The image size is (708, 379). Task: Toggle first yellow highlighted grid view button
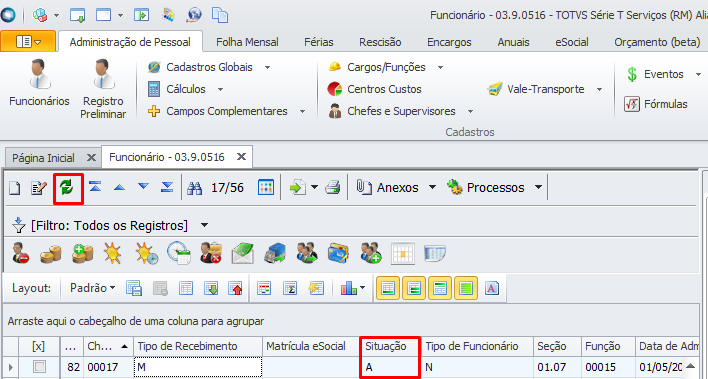click(x=388, y=288)
